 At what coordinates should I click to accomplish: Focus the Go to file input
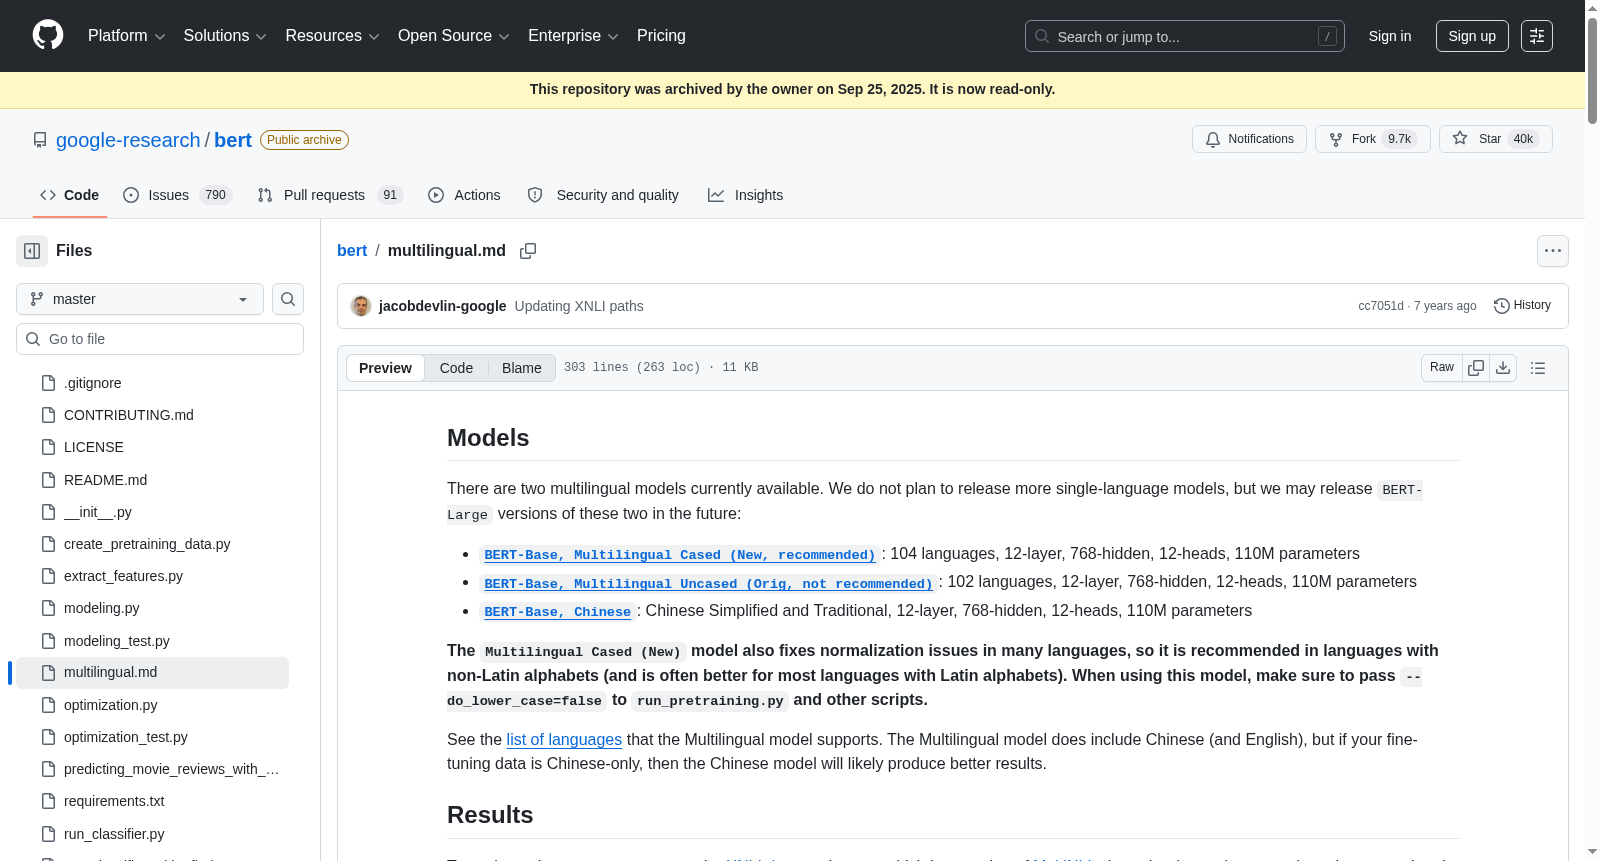pos(160,339)
